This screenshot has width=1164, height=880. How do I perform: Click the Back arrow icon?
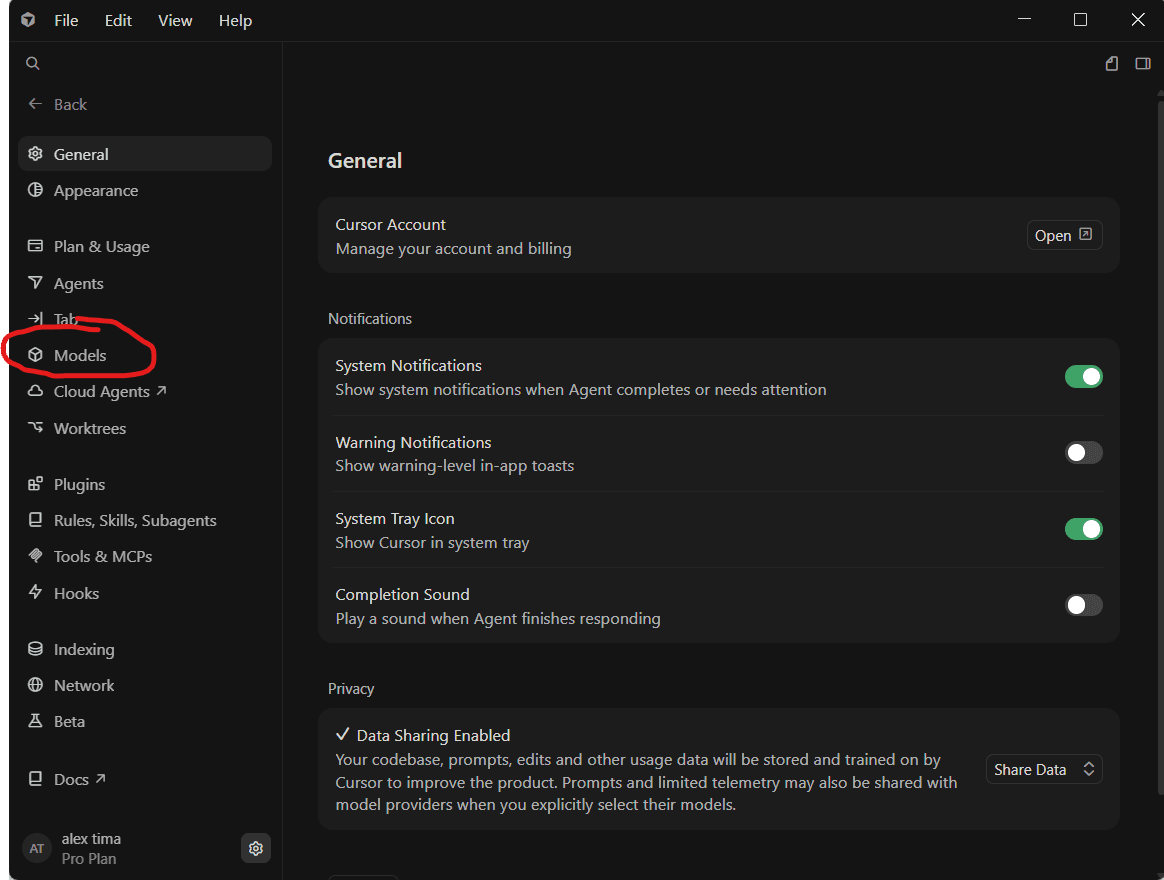[x=35, y=104]
